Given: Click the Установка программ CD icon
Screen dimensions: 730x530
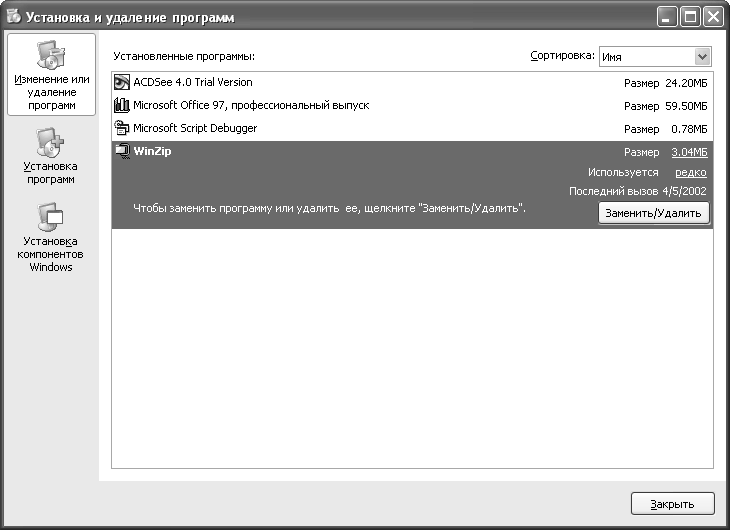Looking at the screenshot, I should pyautogui.click(x=50, y=143).
